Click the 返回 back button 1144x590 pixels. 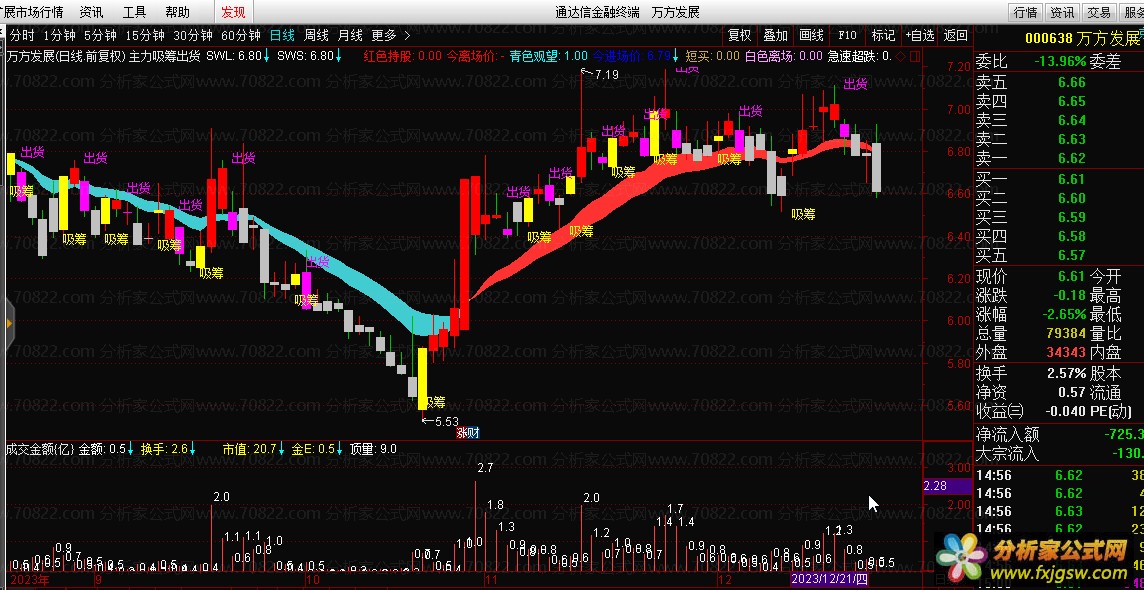click(956, 35)
